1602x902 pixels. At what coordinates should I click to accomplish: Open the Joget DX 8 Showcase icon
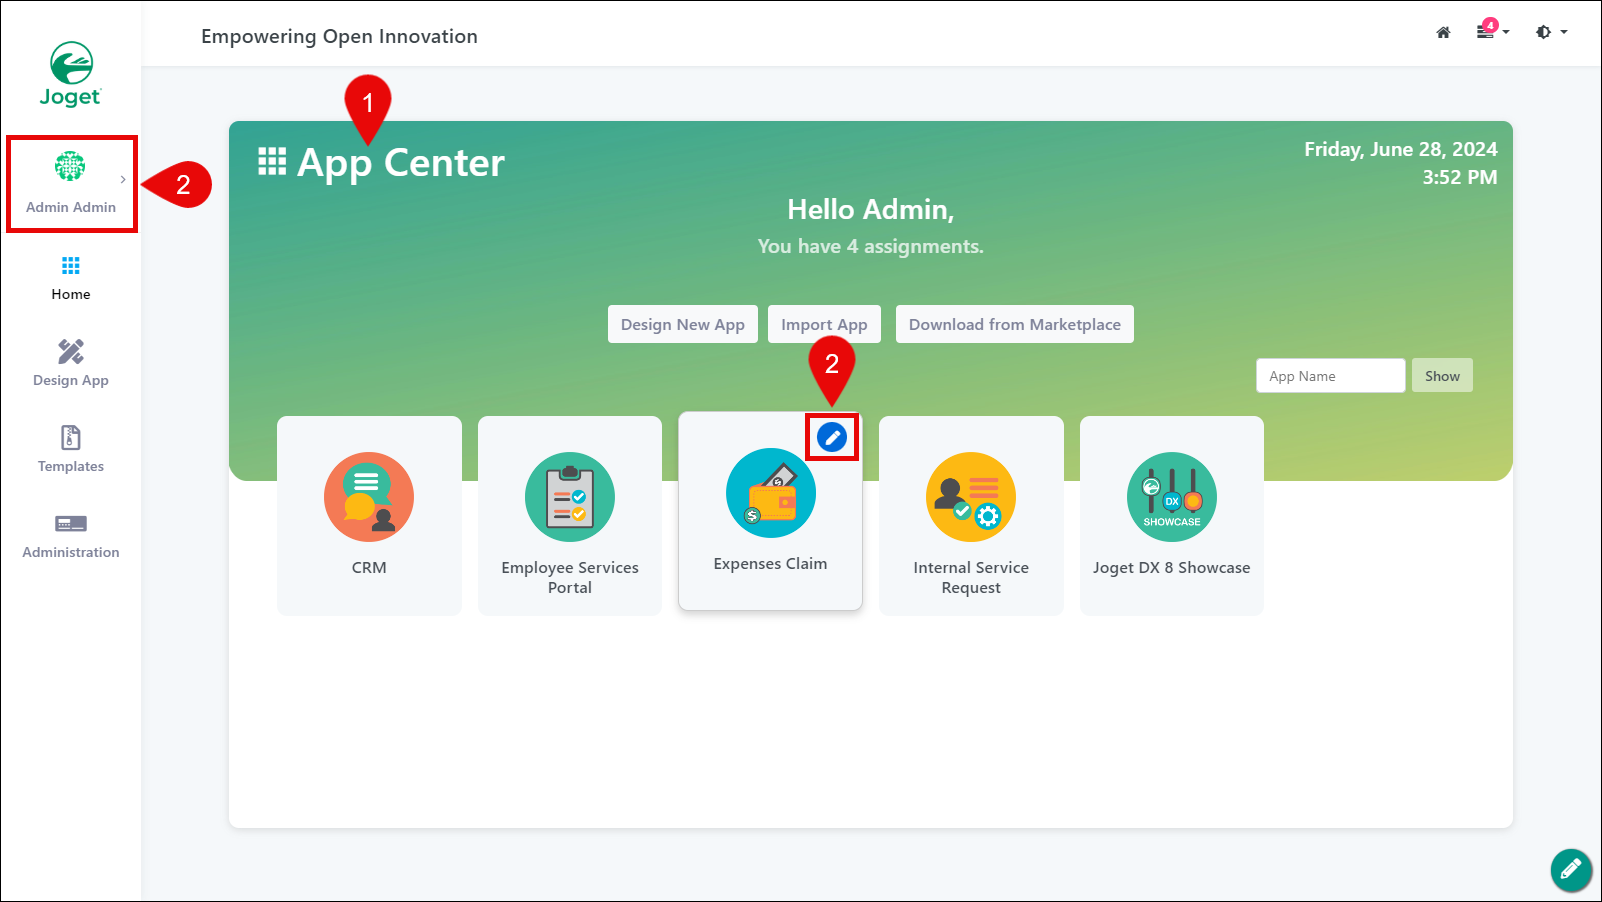(1172, 497)
